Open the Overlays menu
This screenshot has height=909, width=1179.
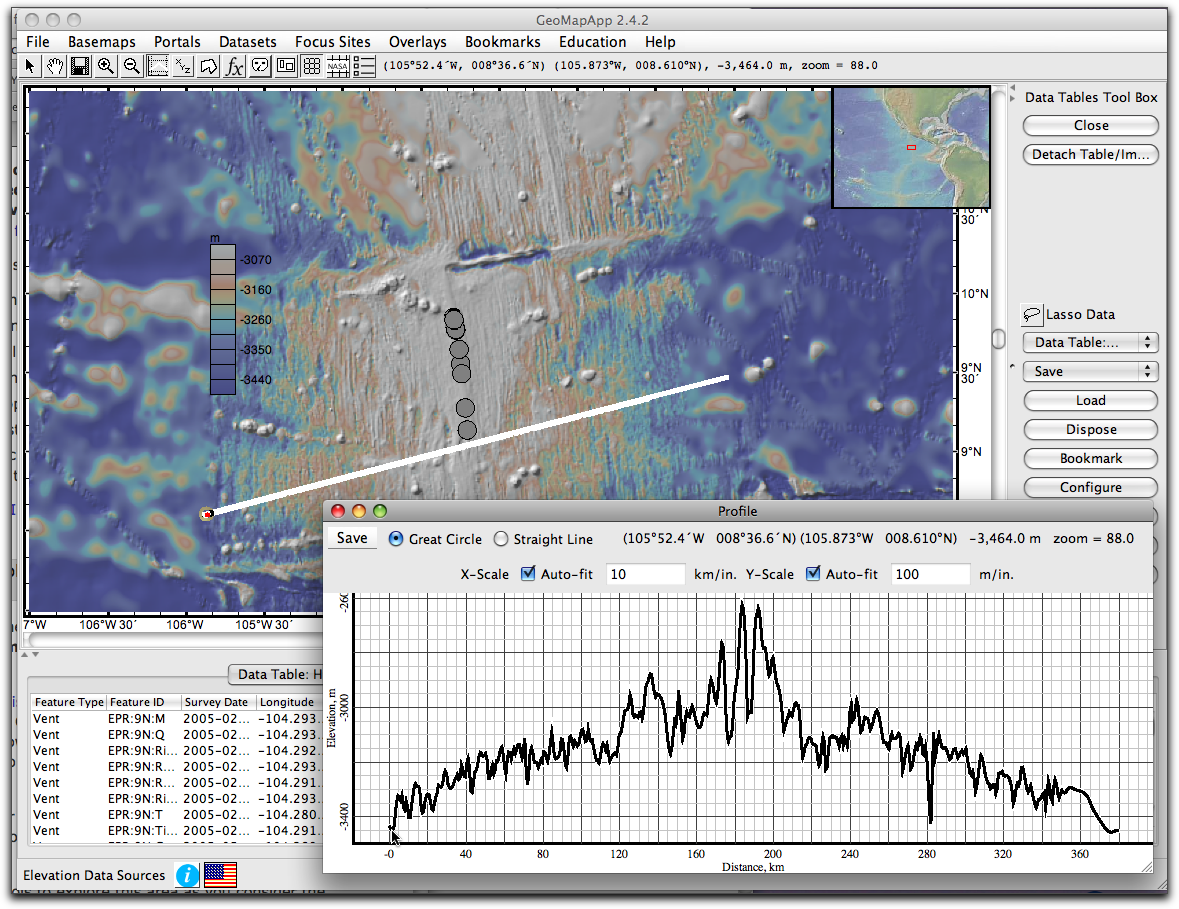click(x=417, y=42)
